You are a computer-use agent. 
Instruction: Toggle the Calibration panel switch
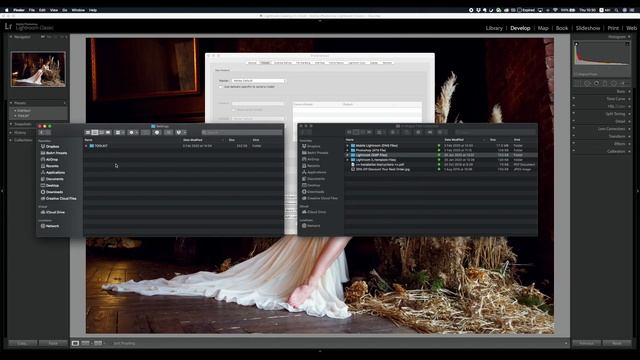point(574,151)
